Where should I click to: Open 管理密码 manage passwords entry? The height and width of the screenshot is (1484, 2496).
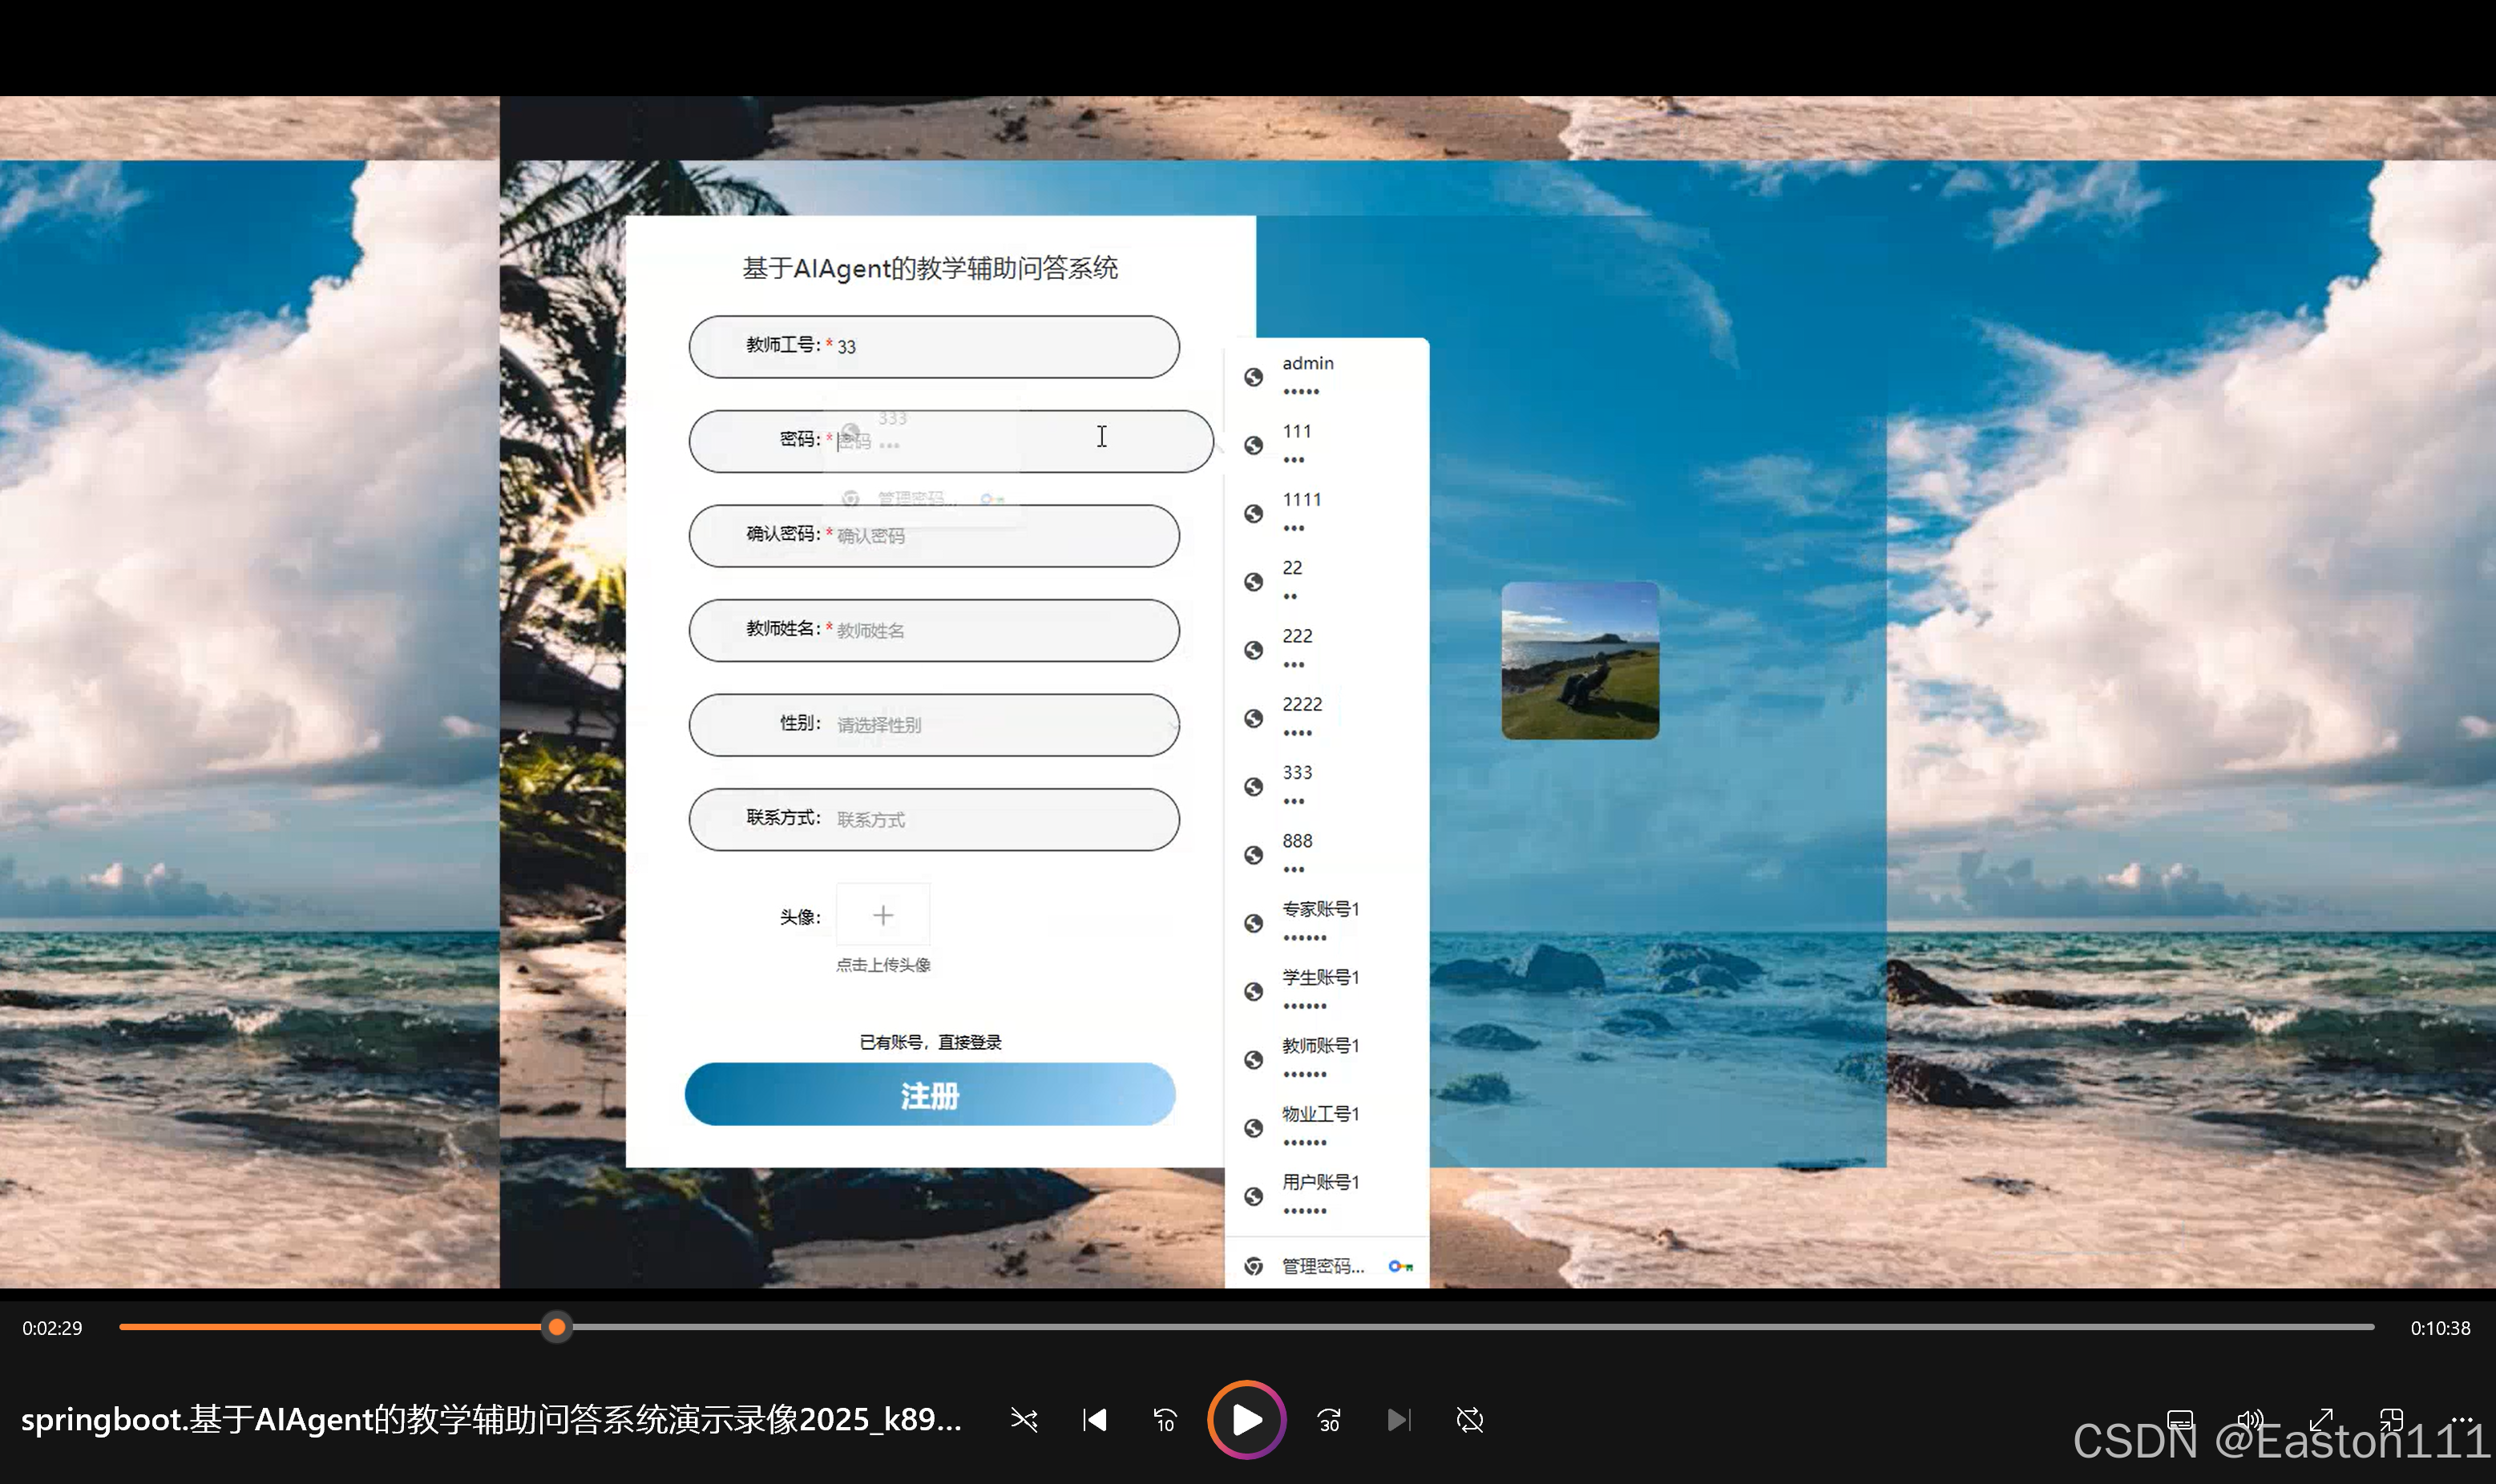[1322, 1266]
